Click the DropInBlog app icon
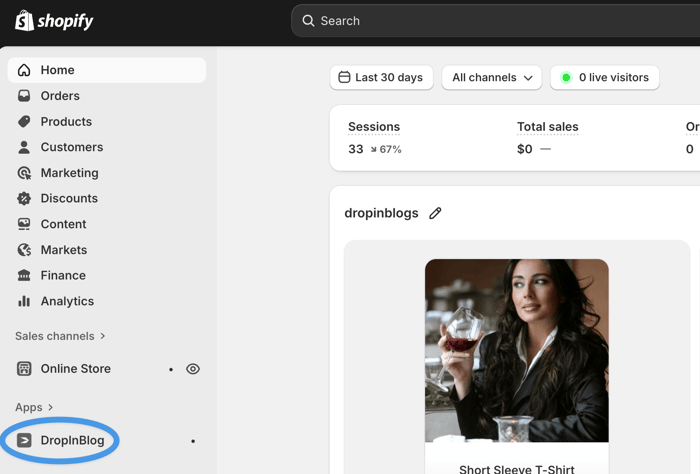 click(x=24, y=441)
